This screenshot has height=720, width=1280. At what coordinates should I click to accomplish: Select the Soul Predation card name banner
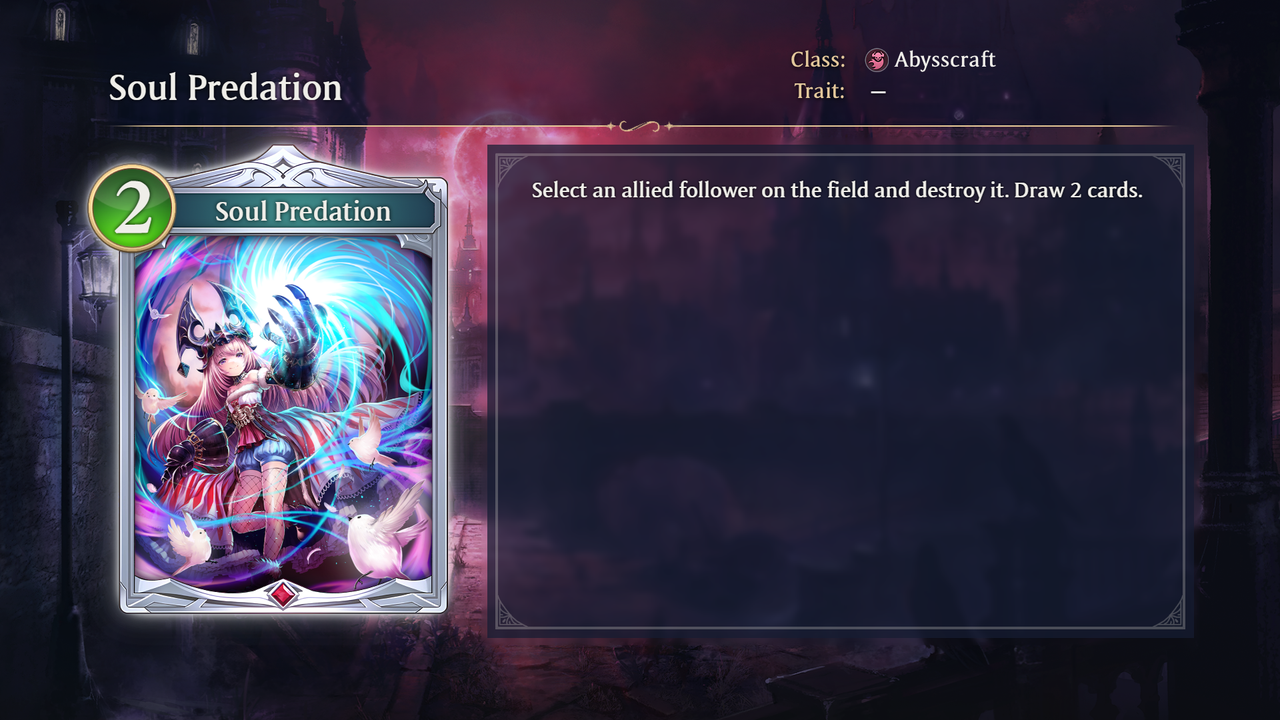click(x=303, y=211)
